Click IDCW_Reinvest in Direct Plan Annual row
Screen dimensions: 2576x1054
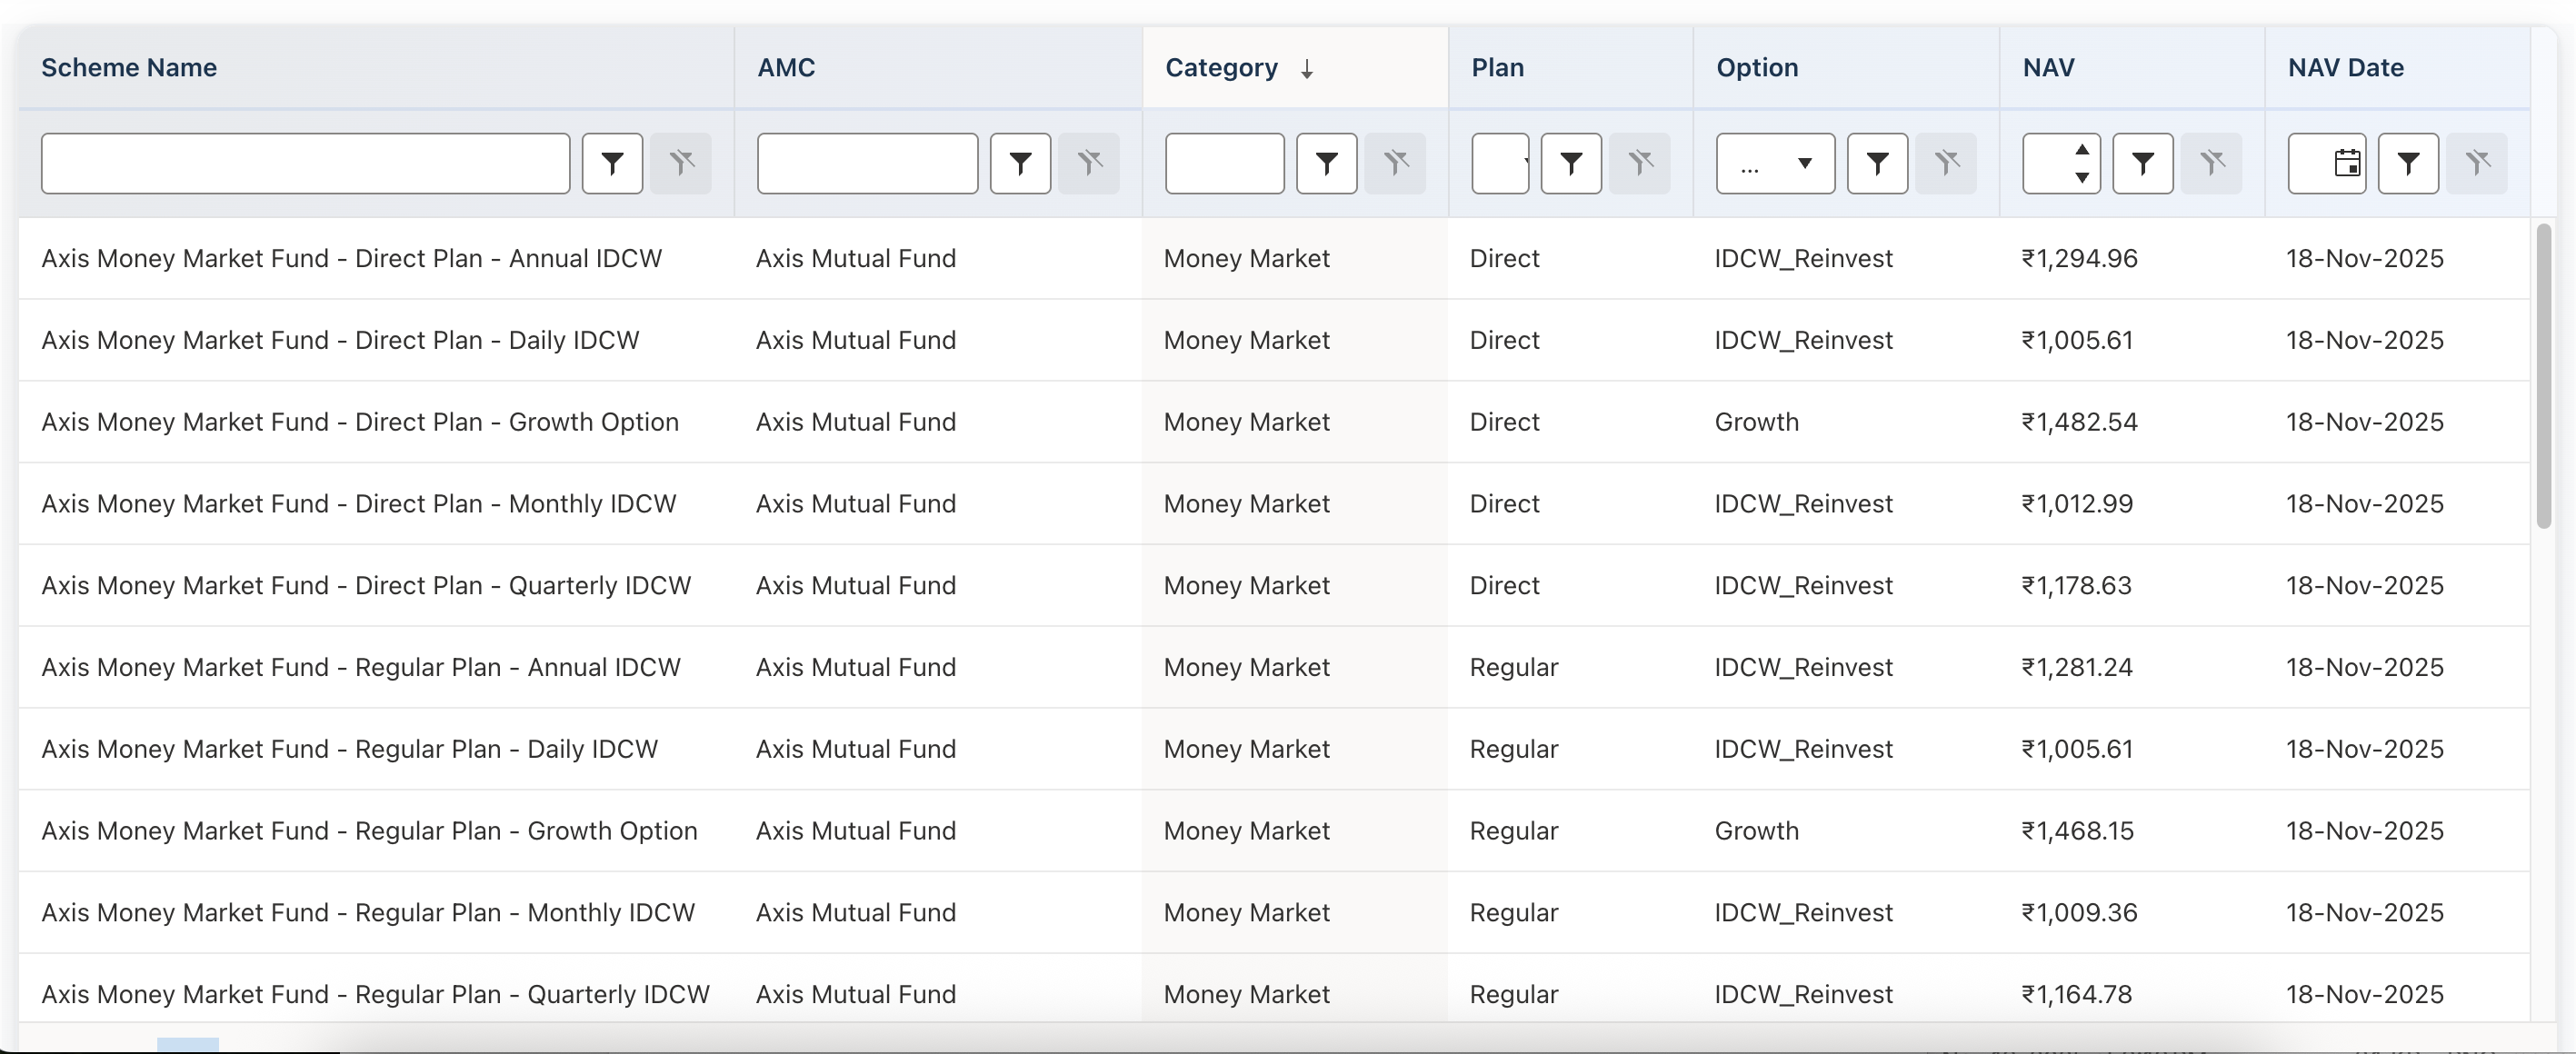click(x=1803, y=258)
